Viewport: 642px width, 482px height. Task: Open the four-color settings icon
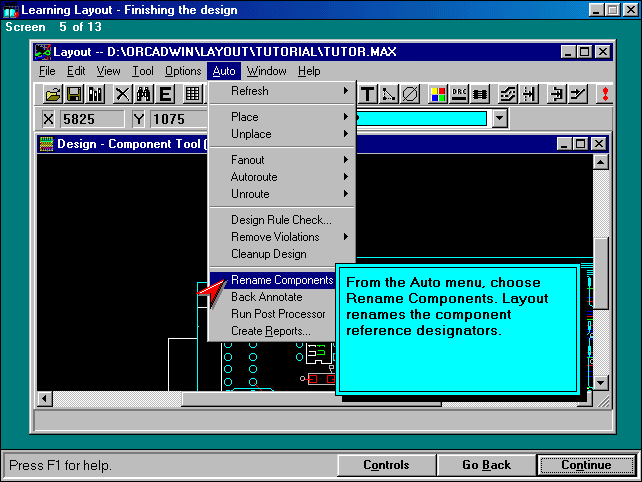[437, 94]
